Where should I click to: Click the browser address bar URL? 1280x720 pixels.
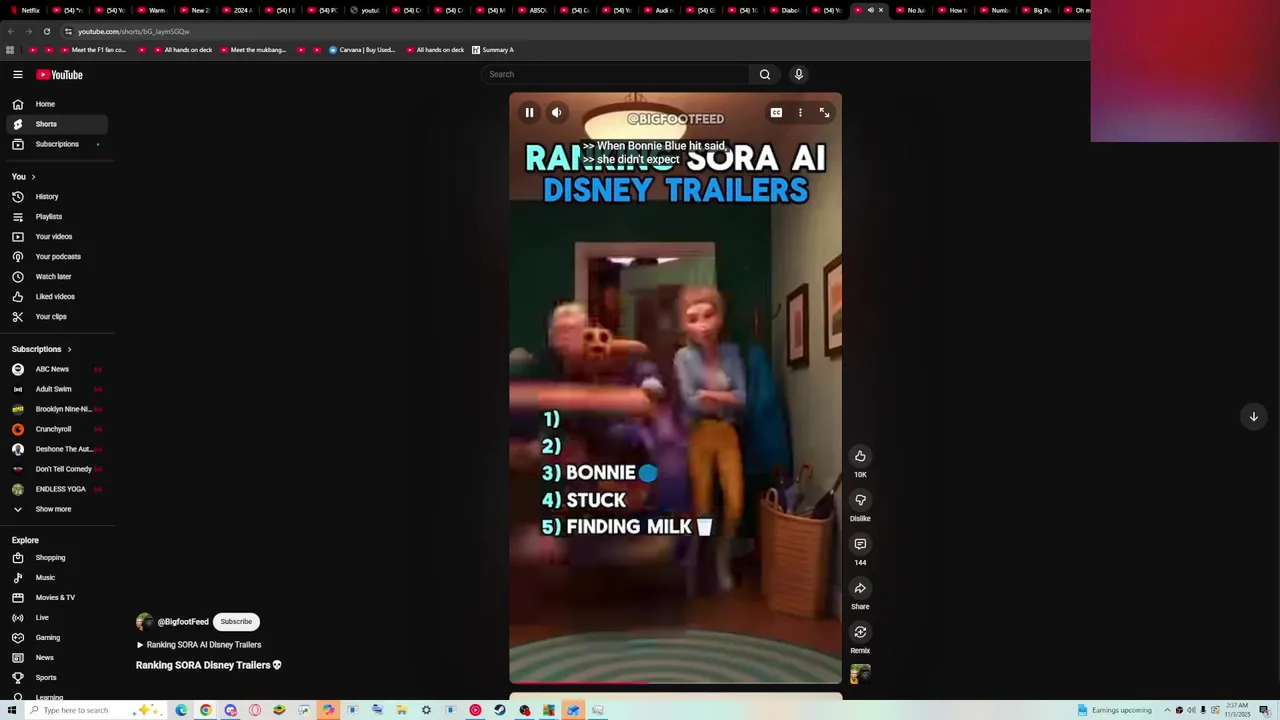(134, 32)
